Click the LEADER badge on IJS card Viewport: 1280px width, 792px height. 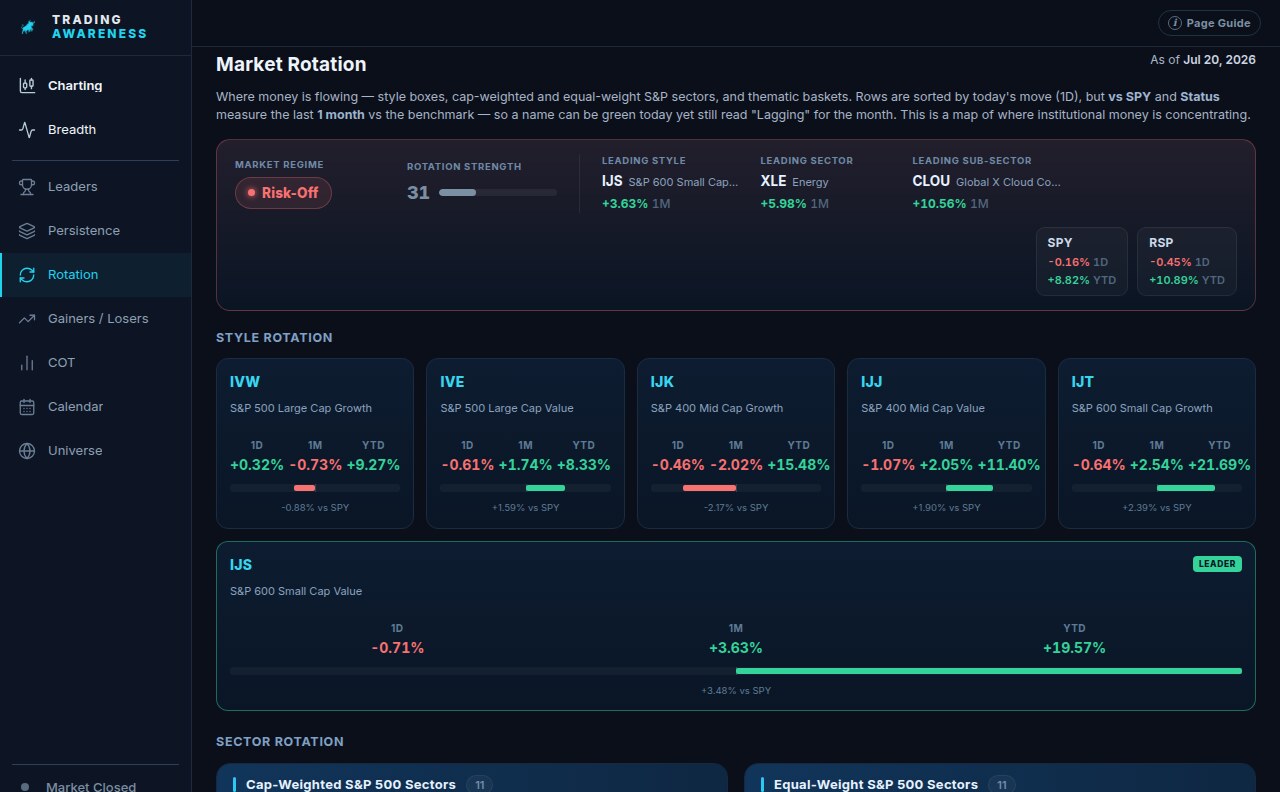(1217, 564)
